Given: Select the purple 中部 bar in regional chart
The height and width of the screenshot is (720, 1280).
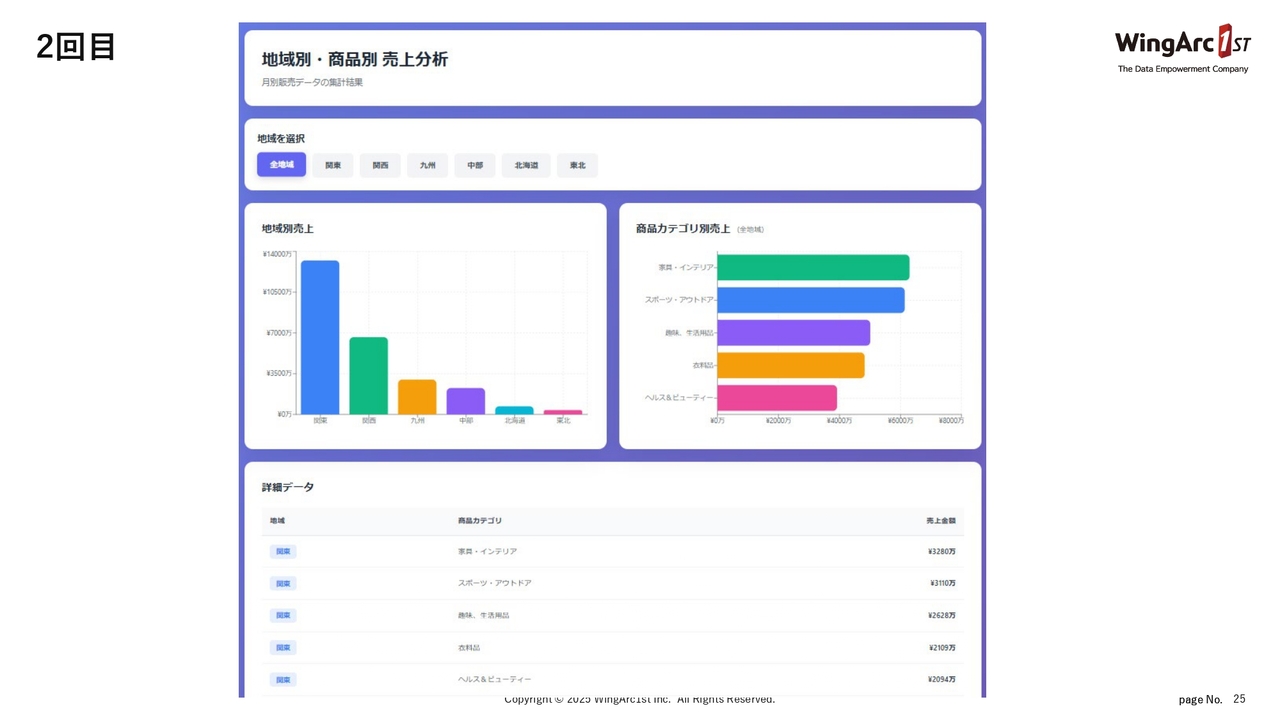Looking at the screenshot, I should [x=465, y=400].
